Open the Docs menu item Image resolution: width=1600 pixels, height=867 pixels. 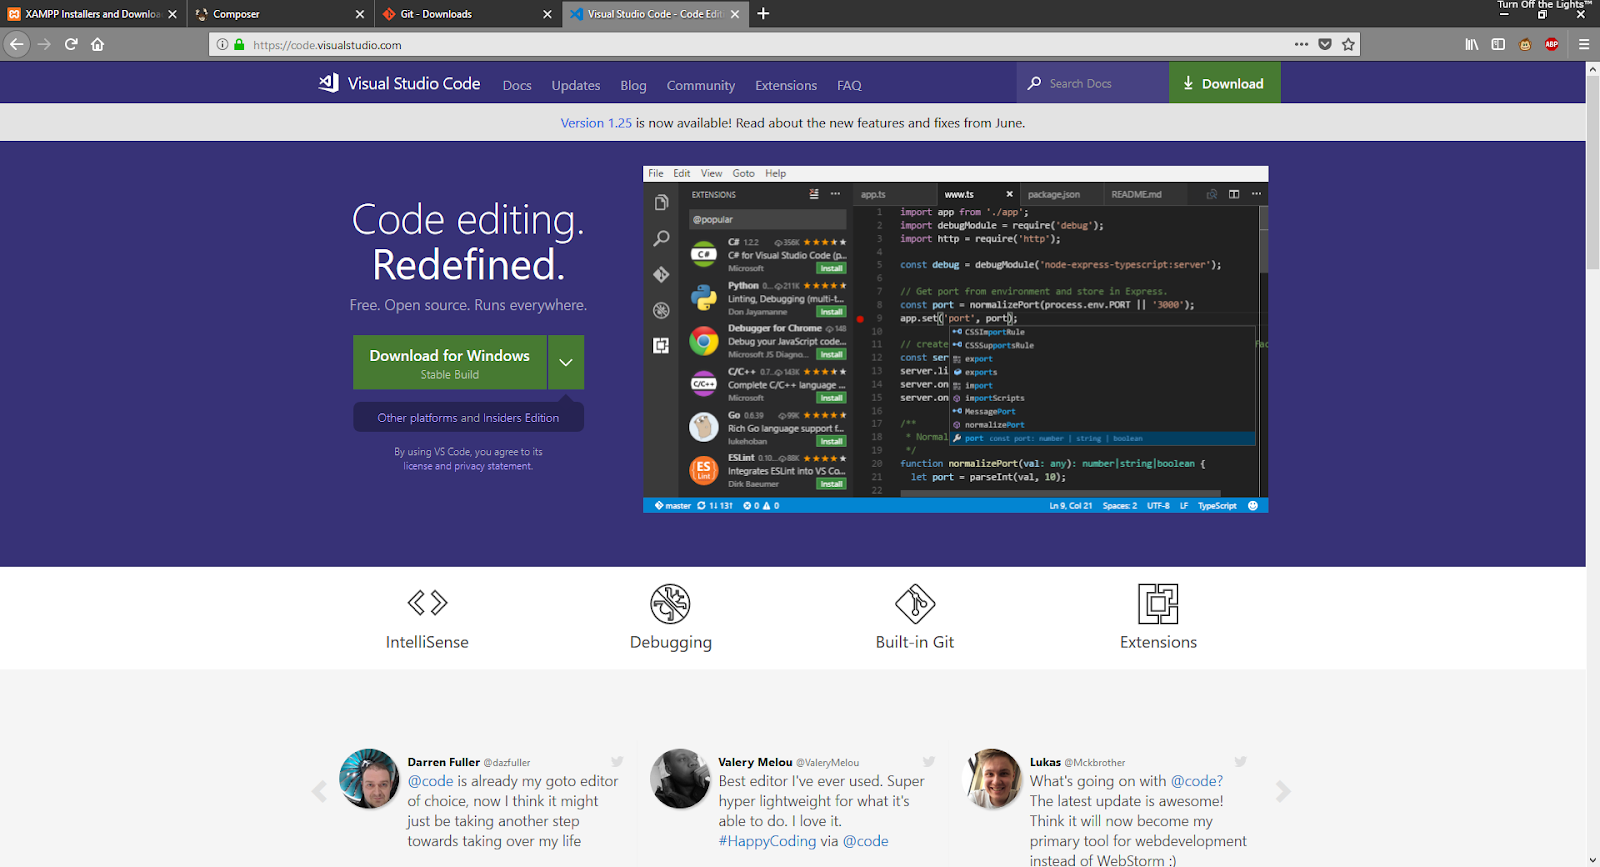pyautogui.click(x=517, y=85)
